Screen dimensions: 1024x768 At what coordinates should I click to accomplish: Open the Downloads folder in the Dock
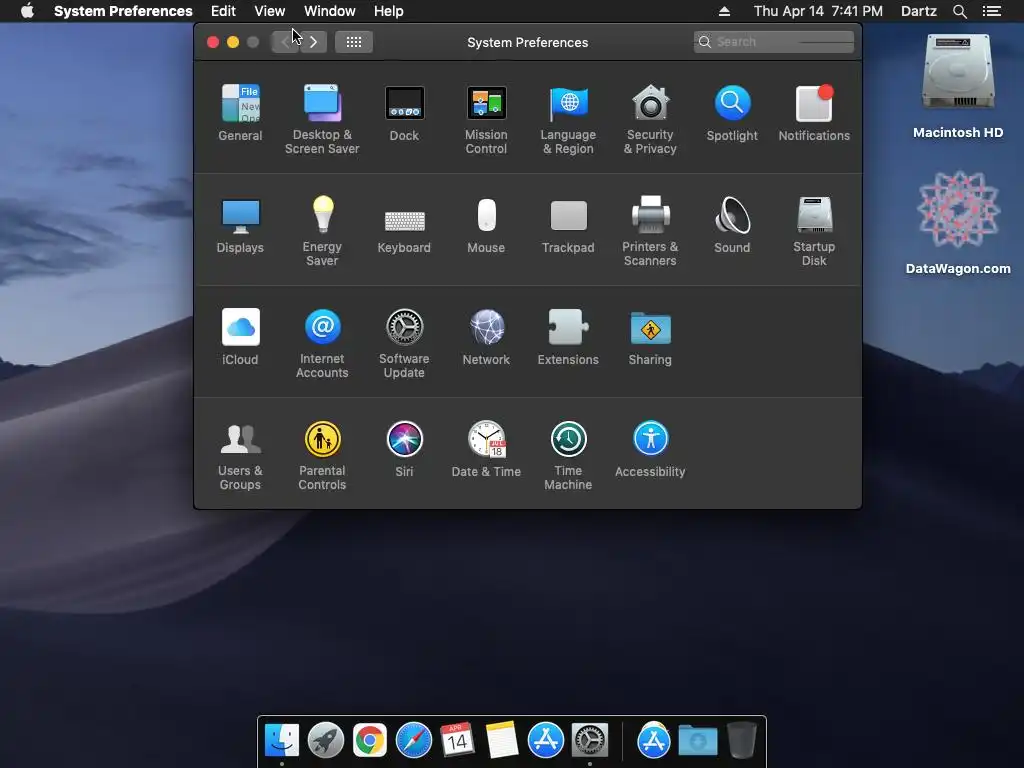(x=697, y=740)
